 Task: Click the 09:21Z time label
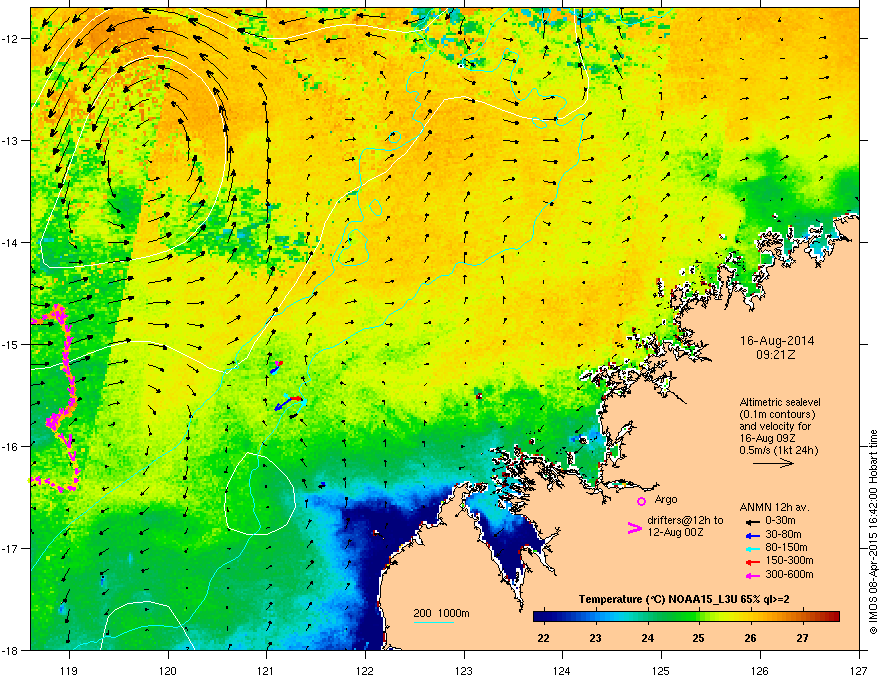pyautogui.click(x=776, y=355)
